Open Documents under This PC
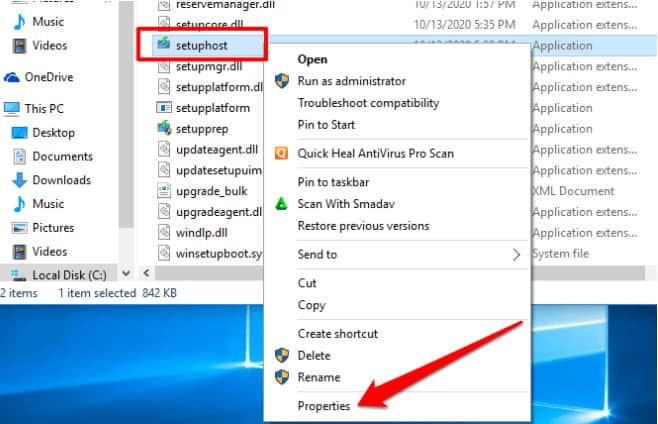The height and width of the screenshot is (424, 658). tap(63, 157)
